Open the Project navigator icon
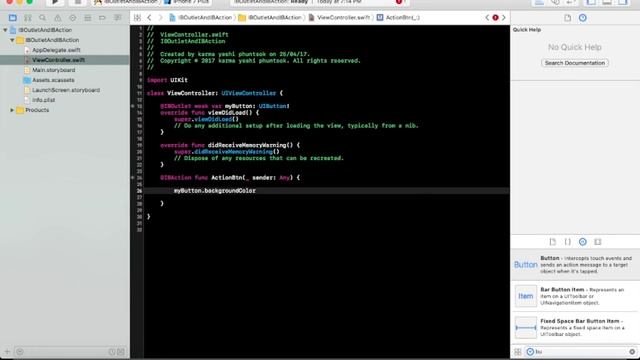640x360 pixels. pos(13,18)
